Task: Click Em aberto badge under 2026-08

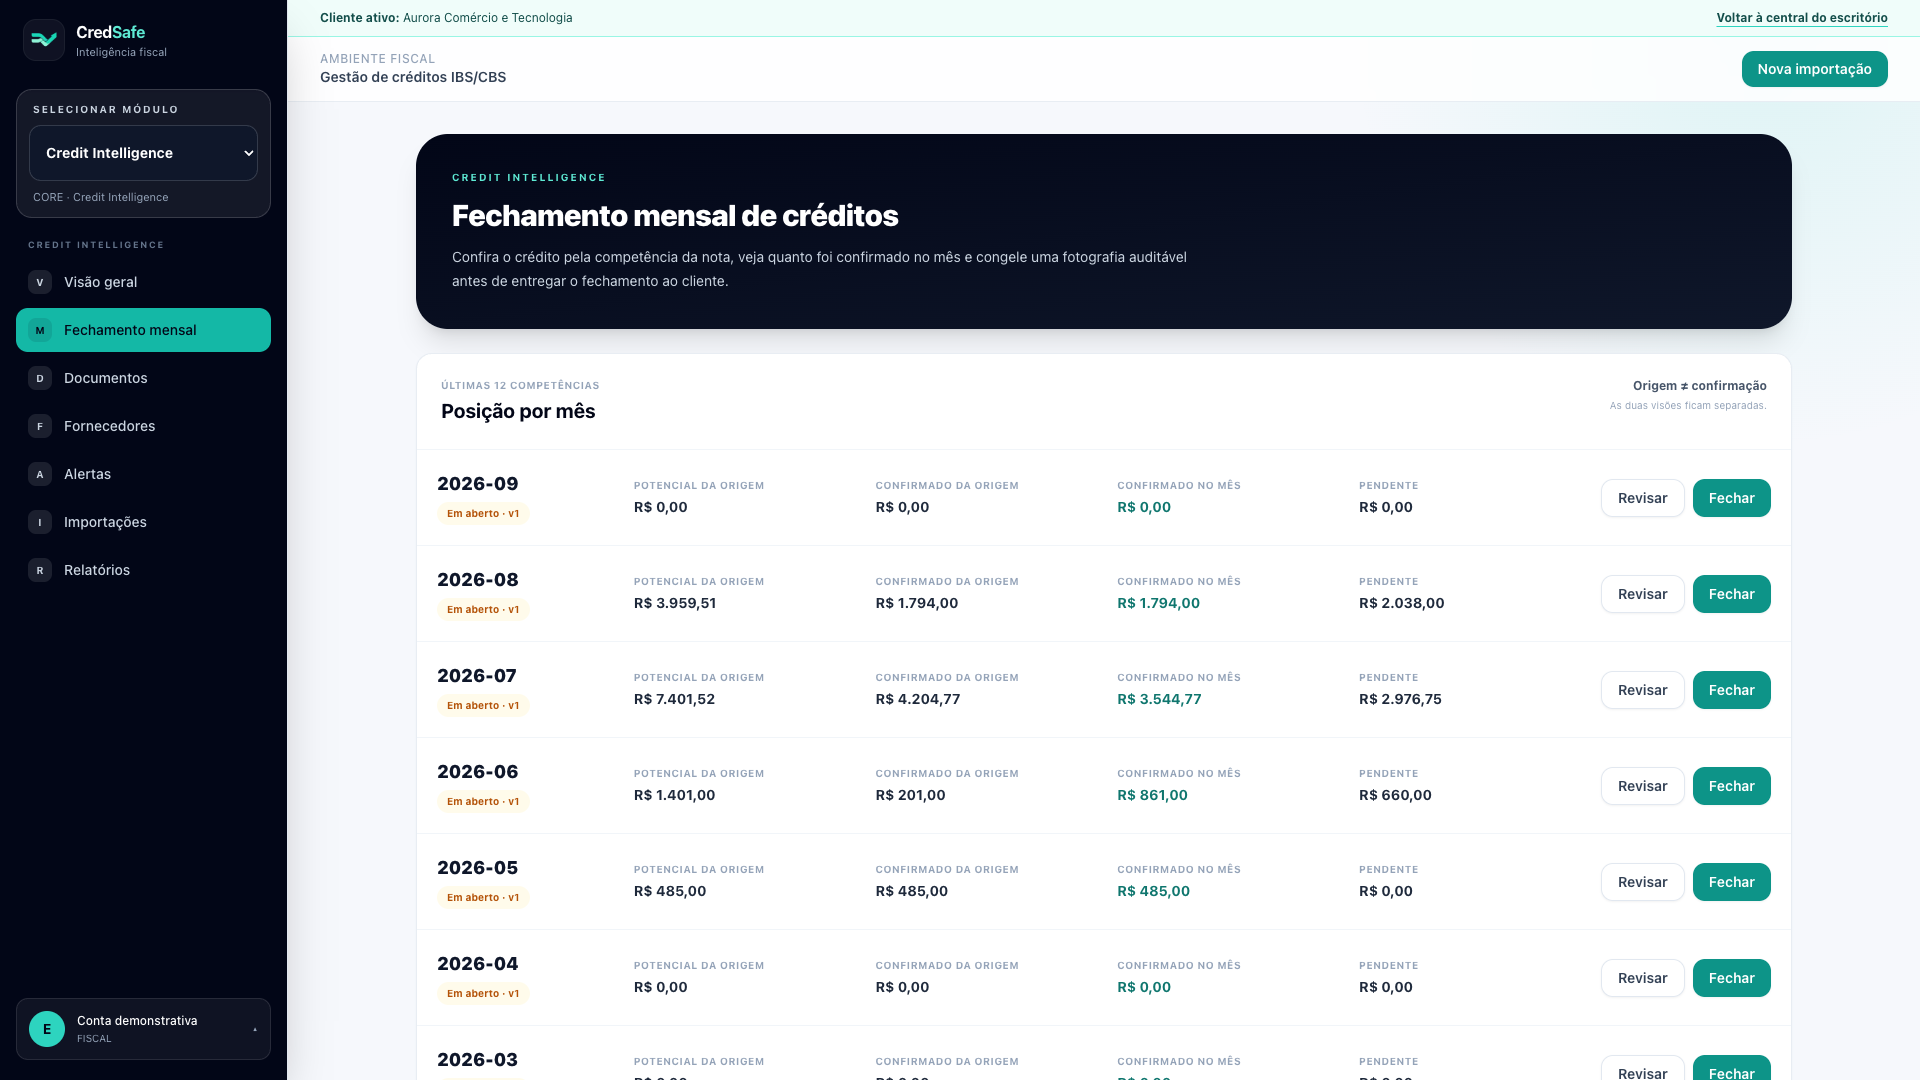Action: pos(483,610)
